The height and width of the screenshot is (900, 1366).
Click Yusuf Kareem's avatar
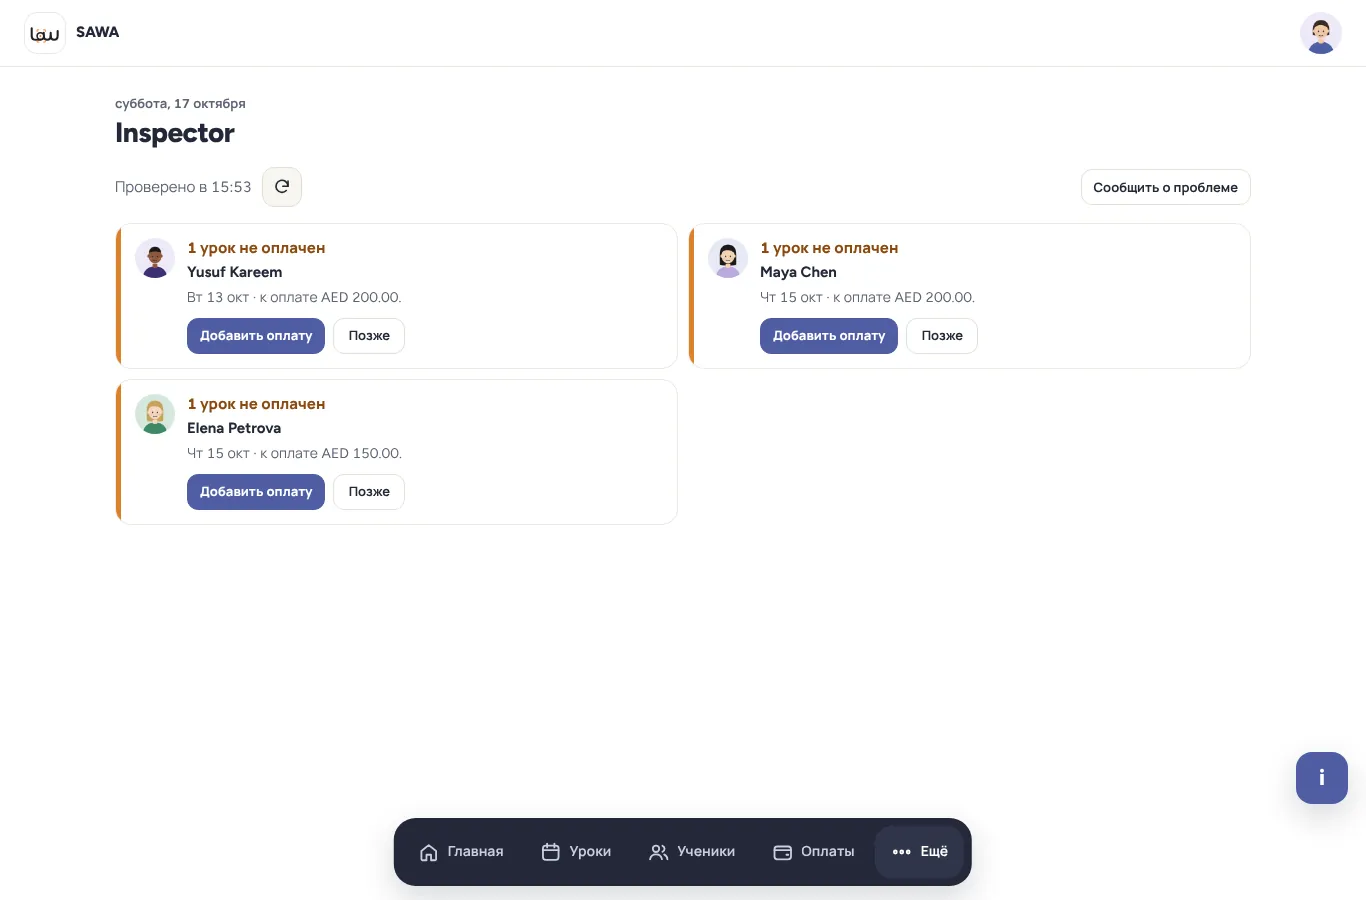[155, 258]
